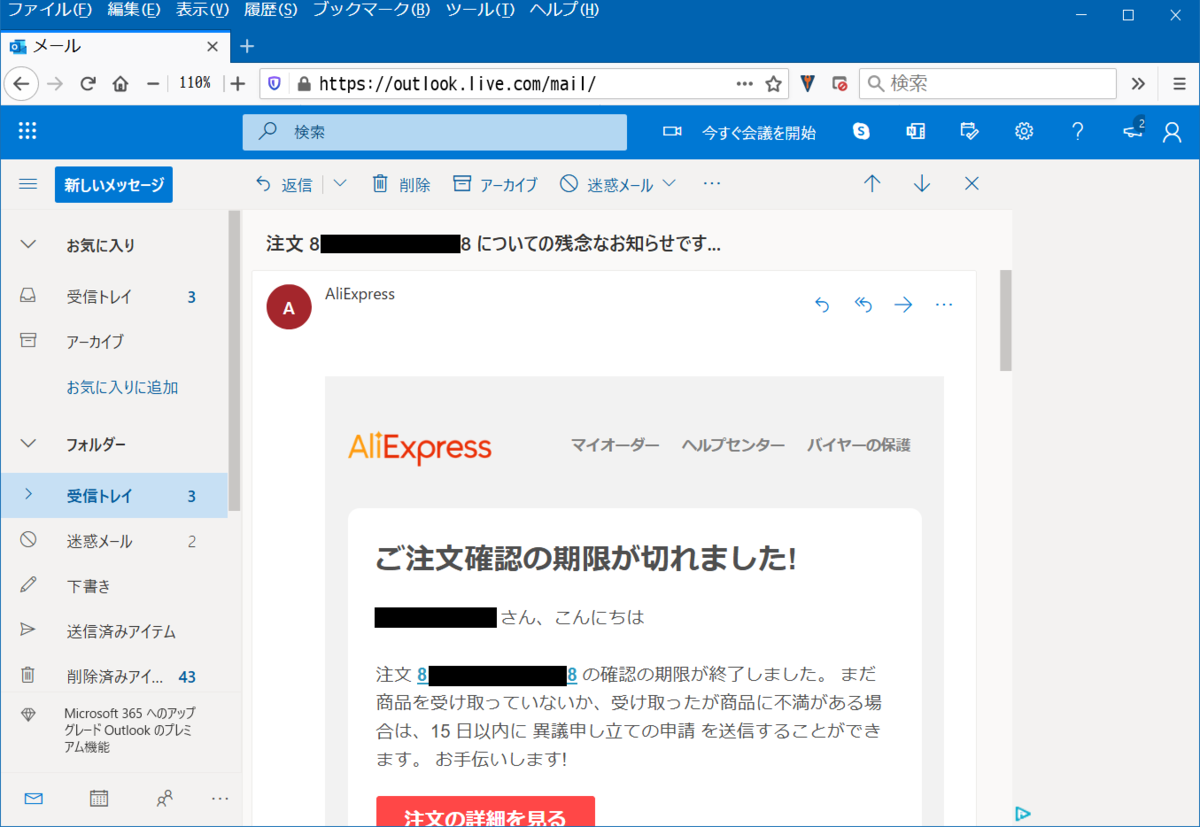The image size is (1200, 827).
Task: Go to previous message up arrow
Action: (x=872, y=184)
